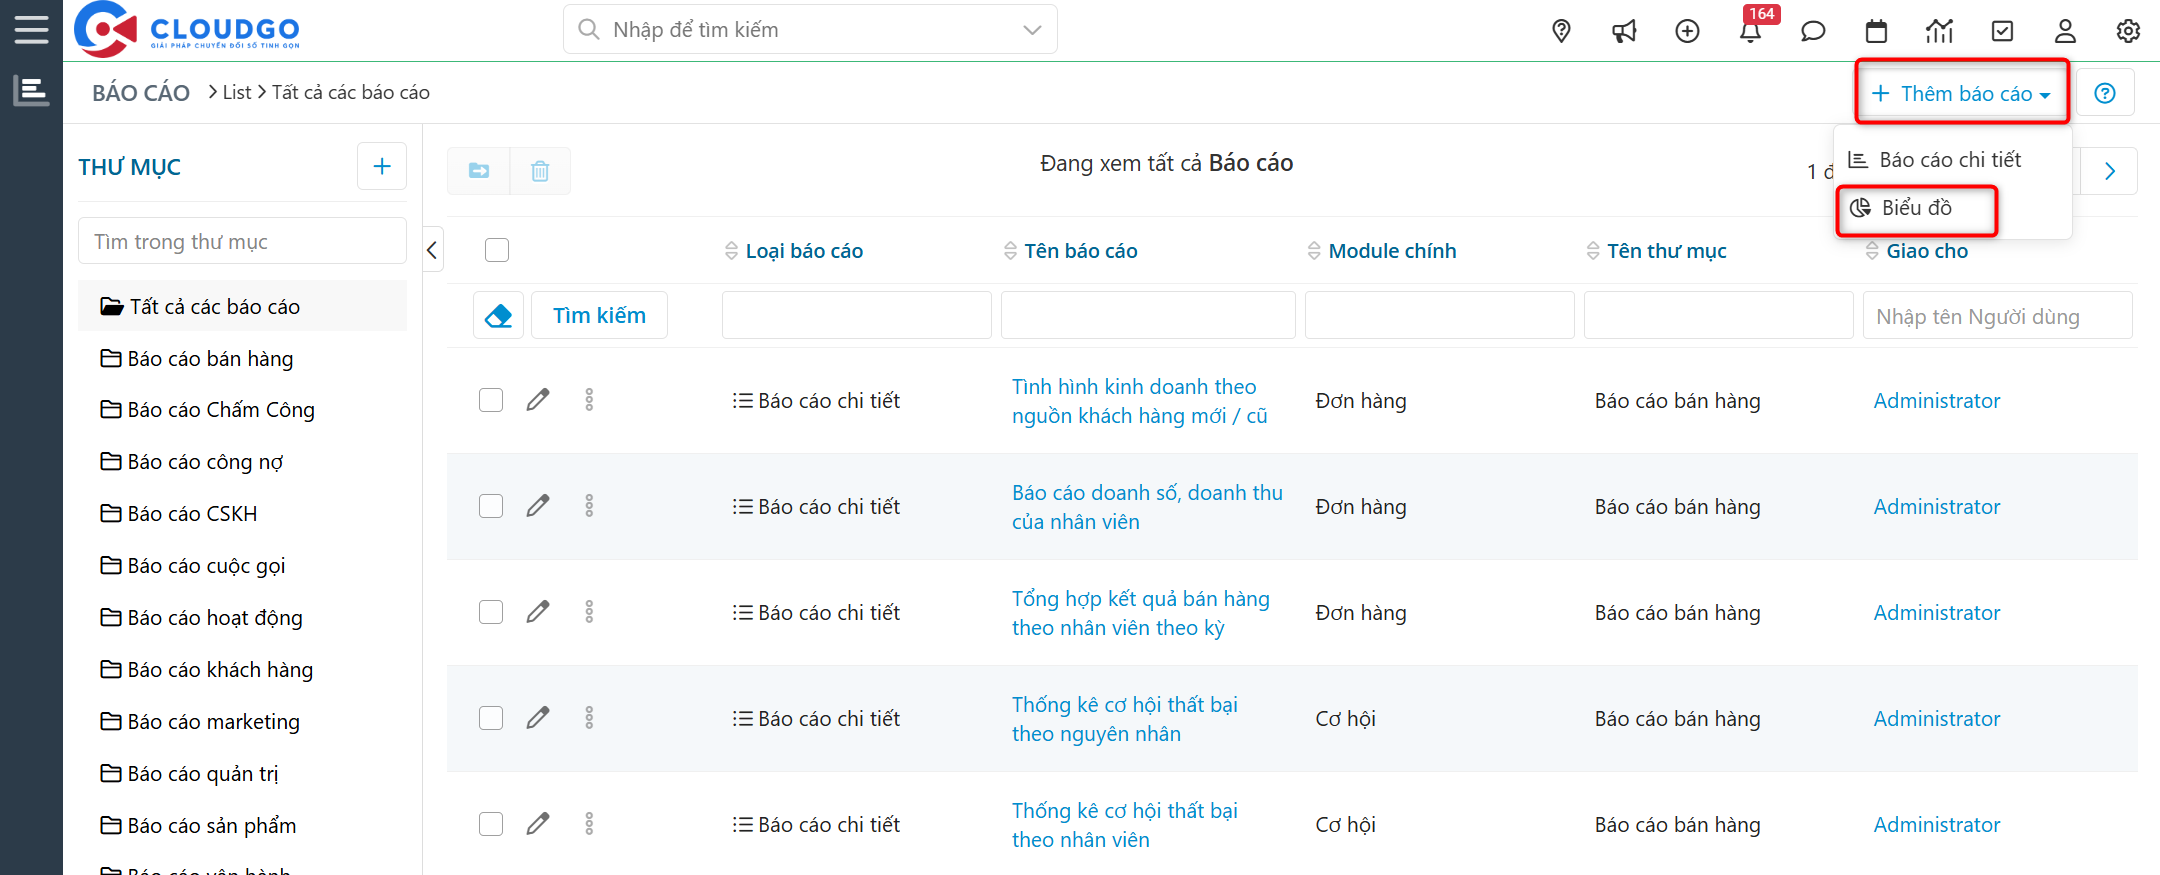Collapse the folder sidebar panel arrow
The width and height of the screenshot is (2160, 875).
click(432, 250)
